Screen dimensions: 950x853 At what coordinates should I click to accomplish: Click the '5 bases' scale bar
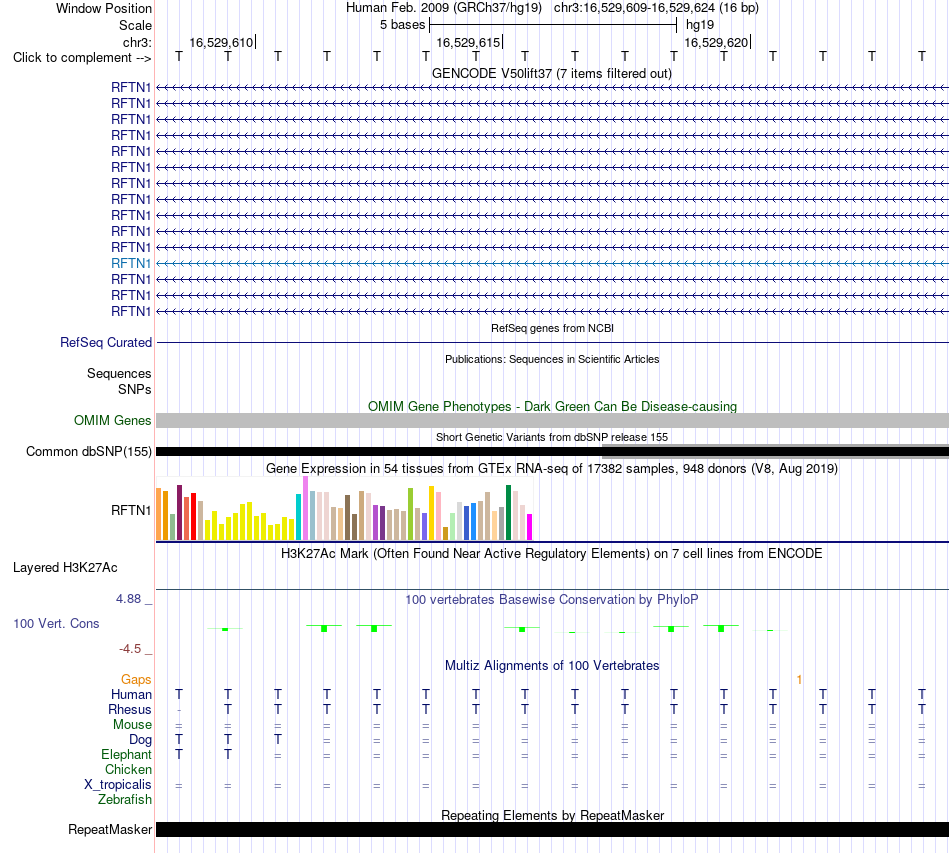(553, 25)
